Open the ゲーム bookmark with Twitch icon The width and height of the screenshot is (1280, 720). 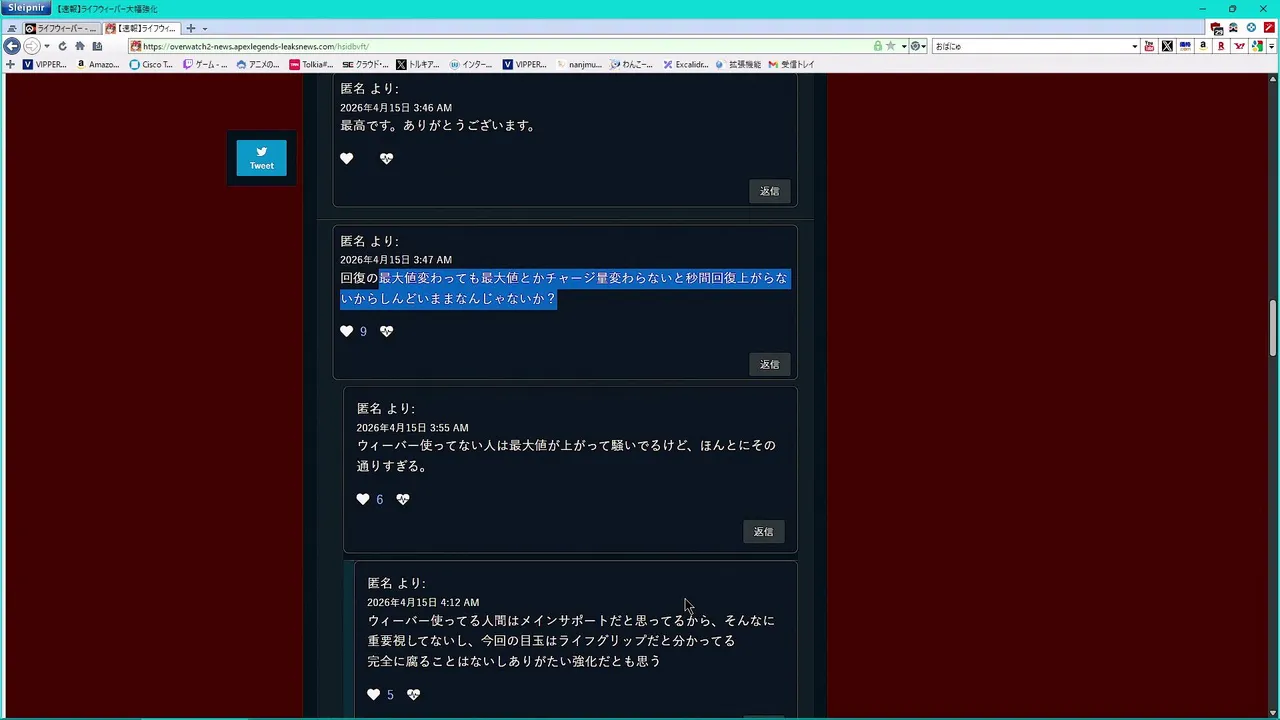[205, 64]
